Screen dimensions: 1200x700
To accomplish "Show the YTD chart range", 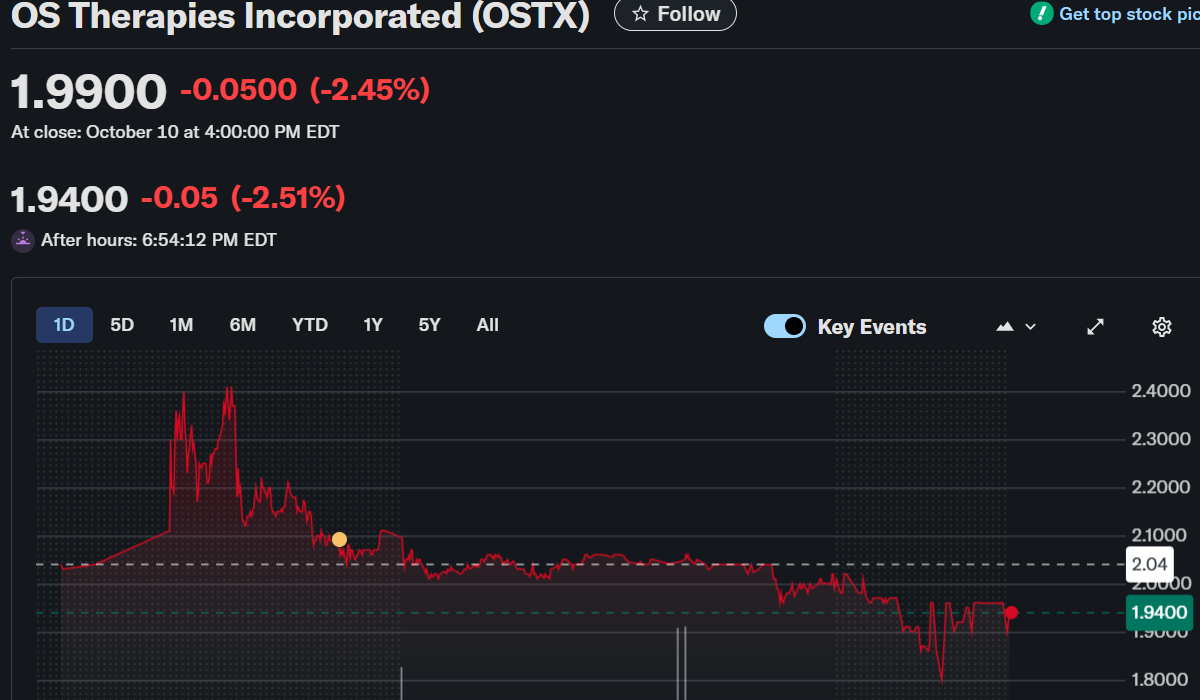I will tap(310, 325).
